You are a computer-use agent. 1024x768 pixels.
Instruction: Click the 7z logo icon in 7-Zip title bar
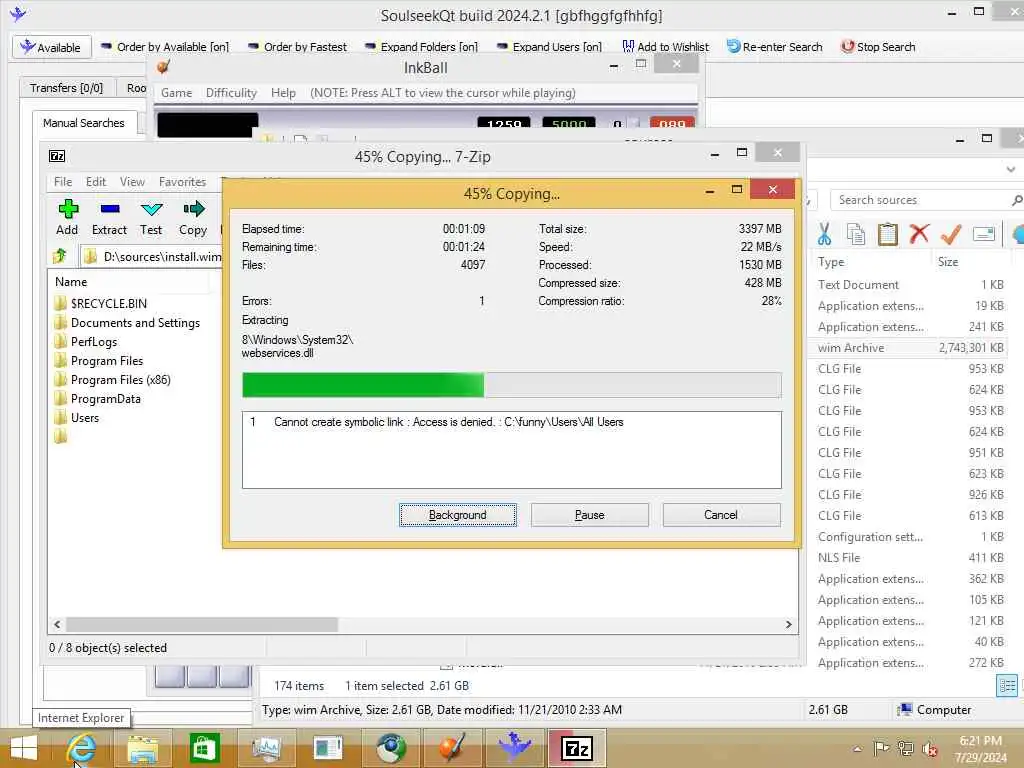(x=57, y=156)
